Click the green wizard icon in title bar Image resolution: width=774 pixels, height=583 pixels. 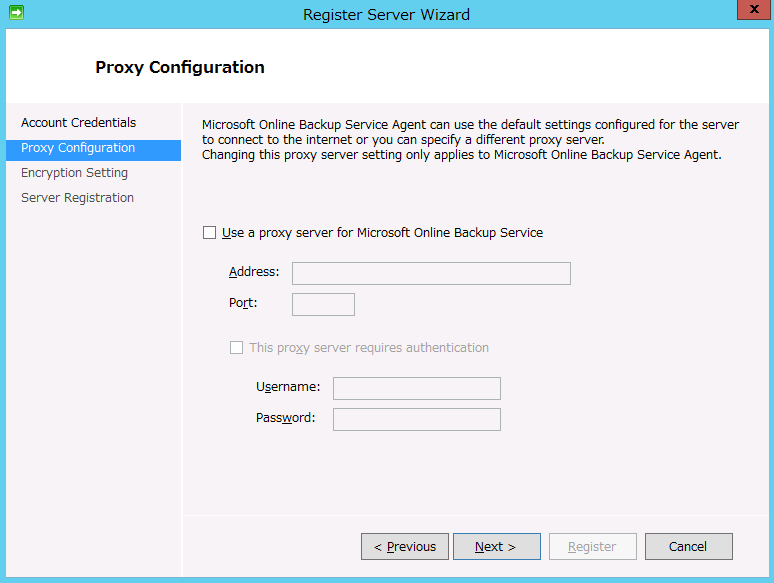pyautogui.click(x=16, y=14)
